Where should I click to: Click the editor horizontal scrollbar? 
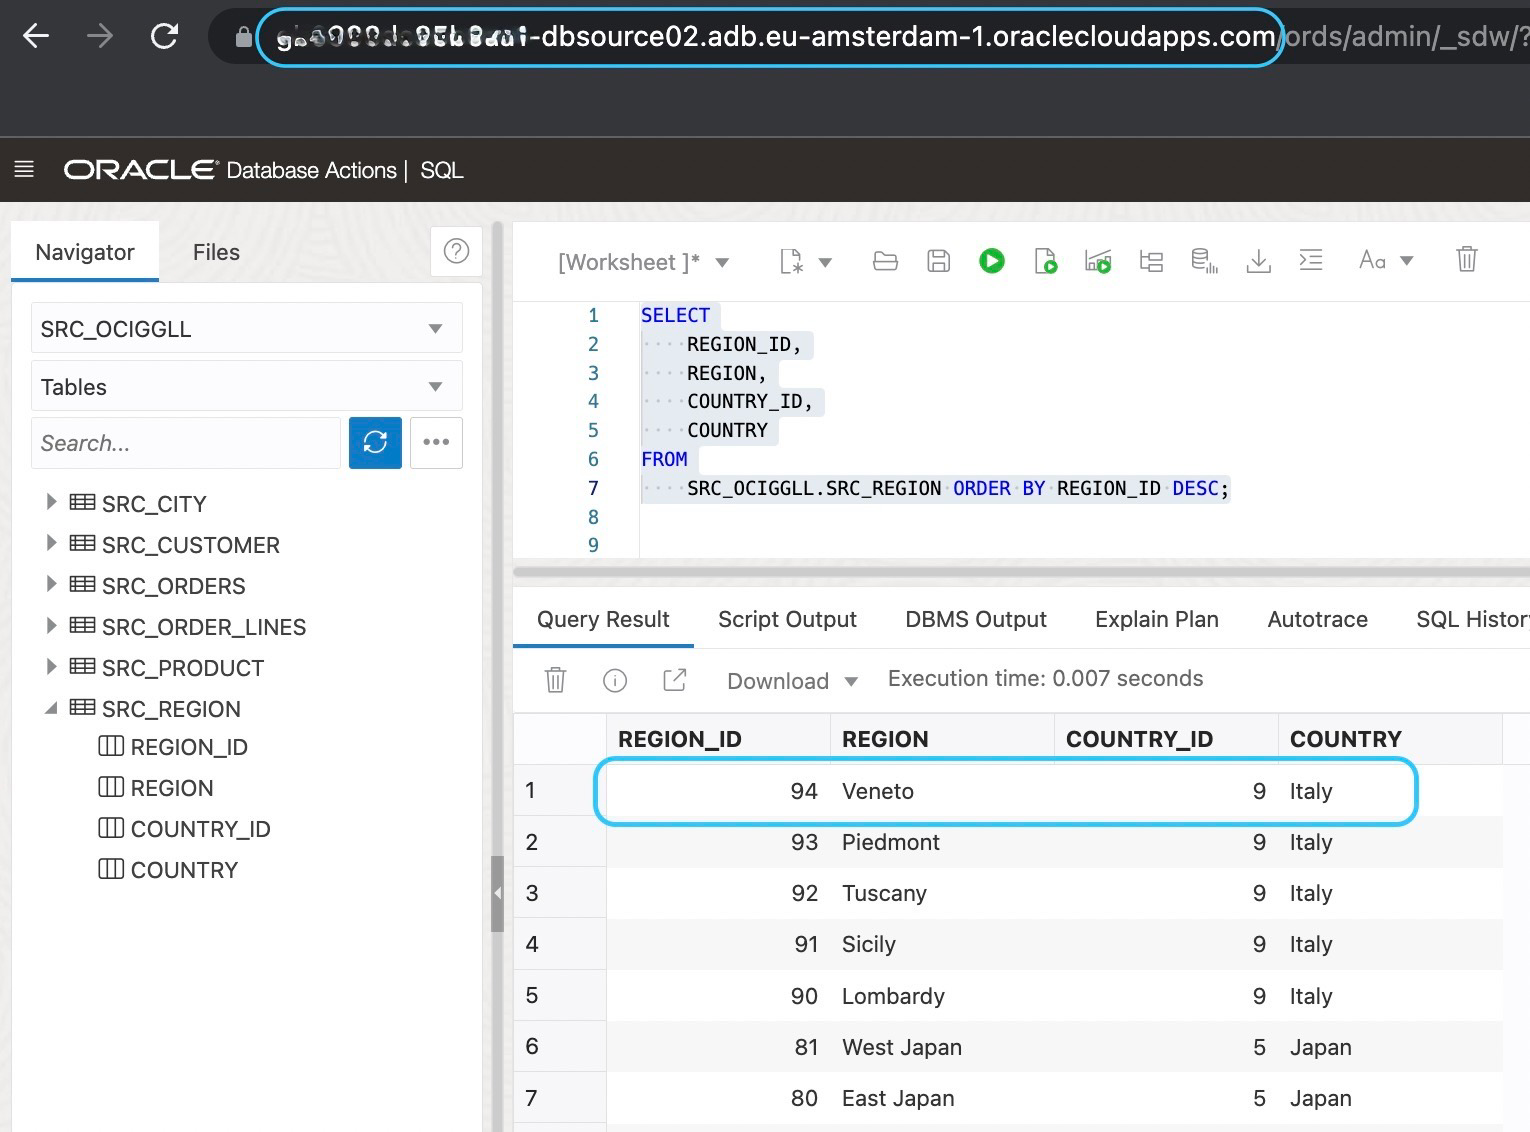(1021, 572)
